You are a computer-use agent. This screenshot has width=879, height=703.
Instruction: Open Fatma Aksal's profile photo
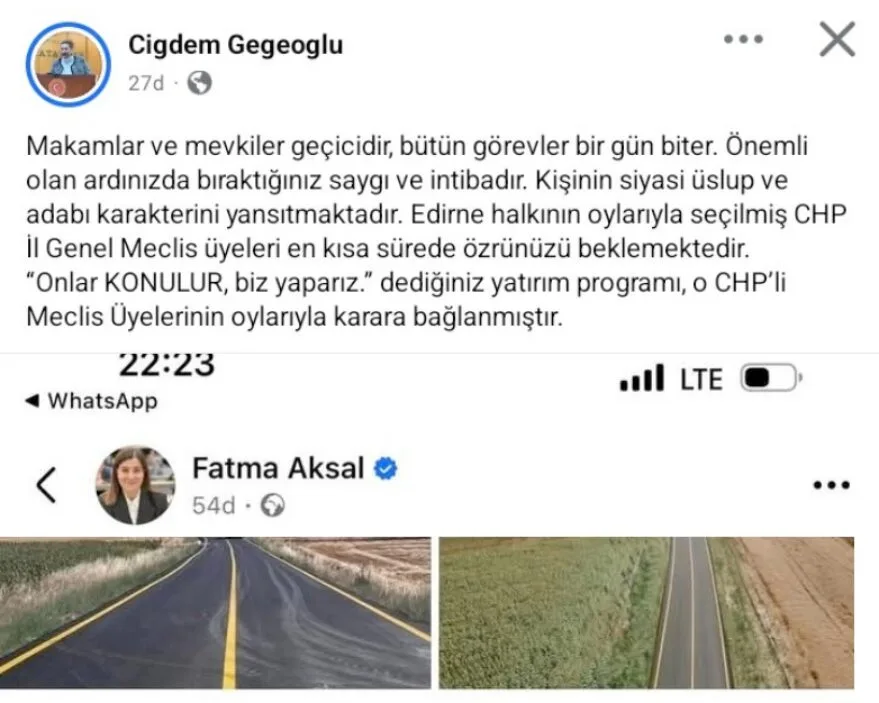136,485
